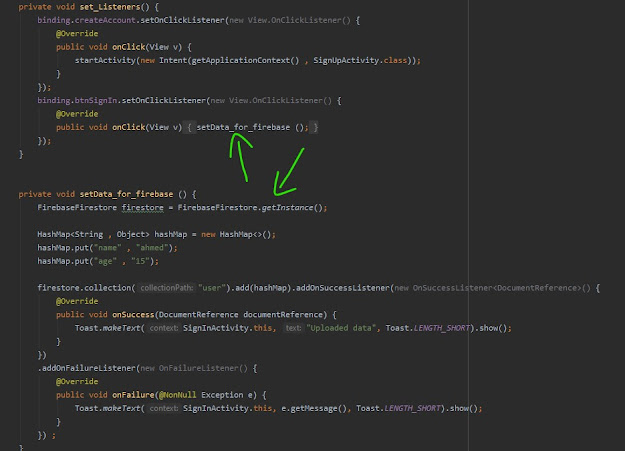
Task: Click the "age" string literal
Action: [105, 261]
